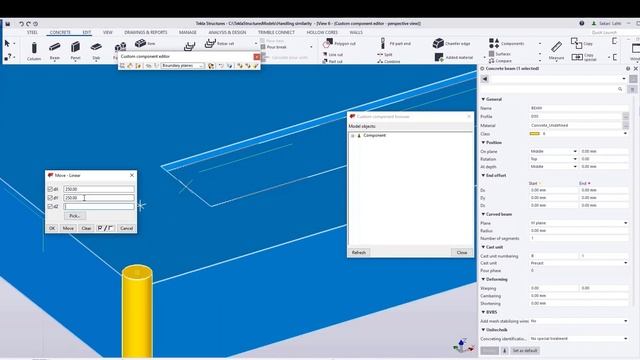Redo the action in title bar
Viewport: 640px width, 360px height.
coord(28,24)
